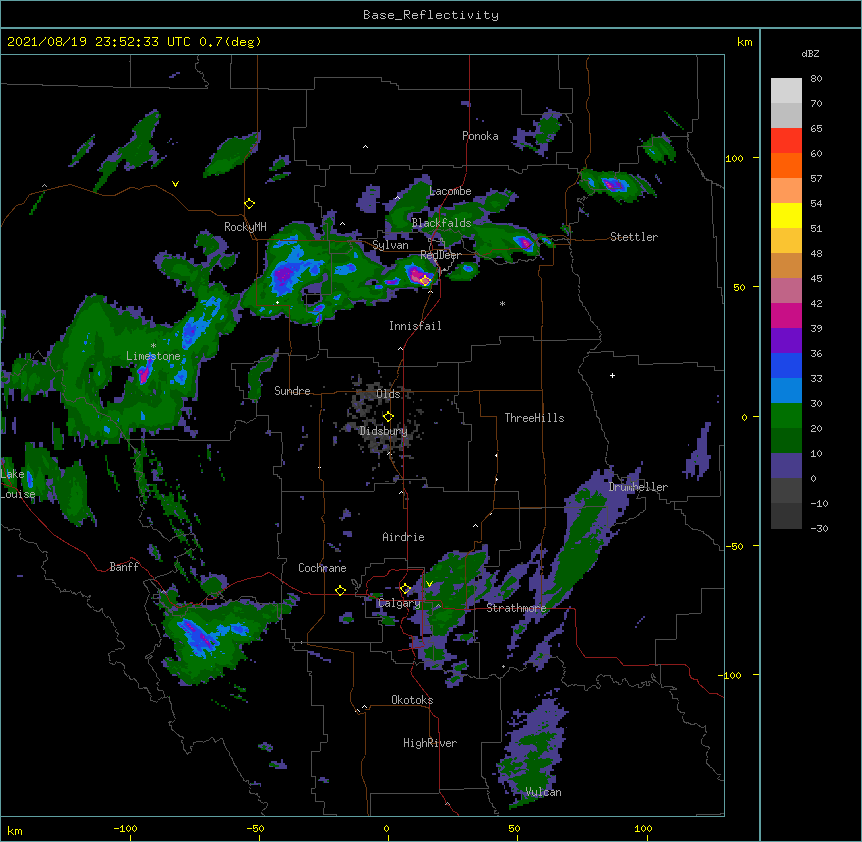Click the yellow diamond marker below Cochrane
Screen dimensions: 862x842
tap(340, 590)
